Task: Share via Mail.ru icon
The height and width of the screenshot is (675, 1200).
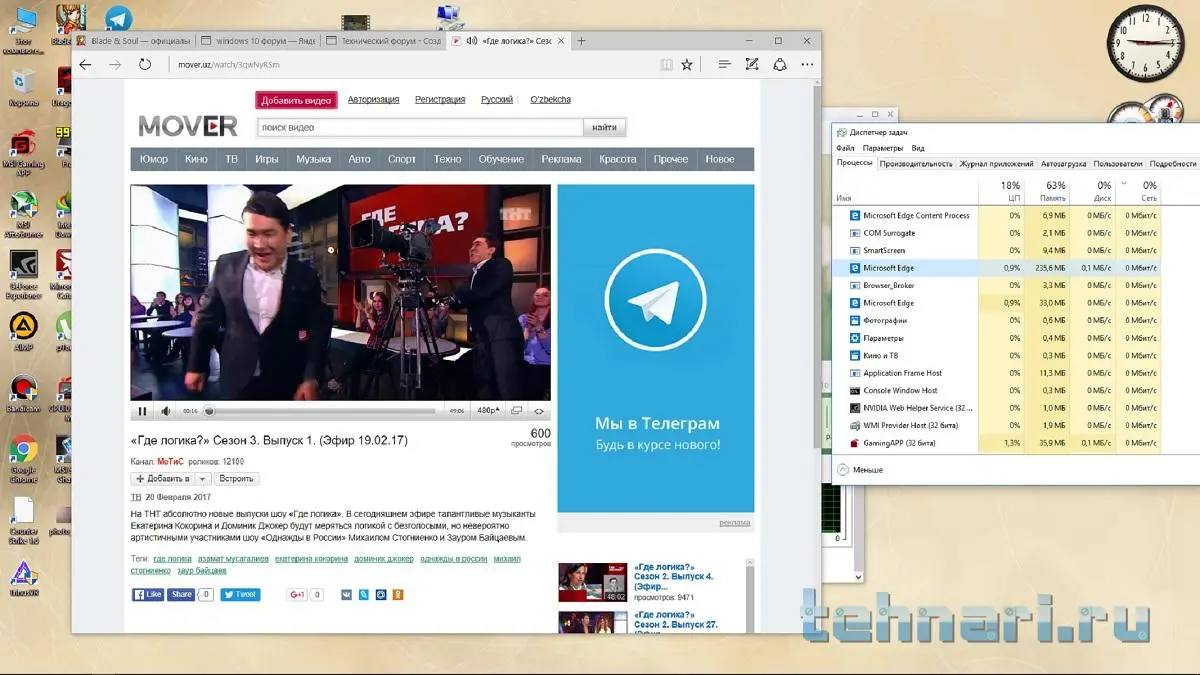Action: [x=381, y=595]
